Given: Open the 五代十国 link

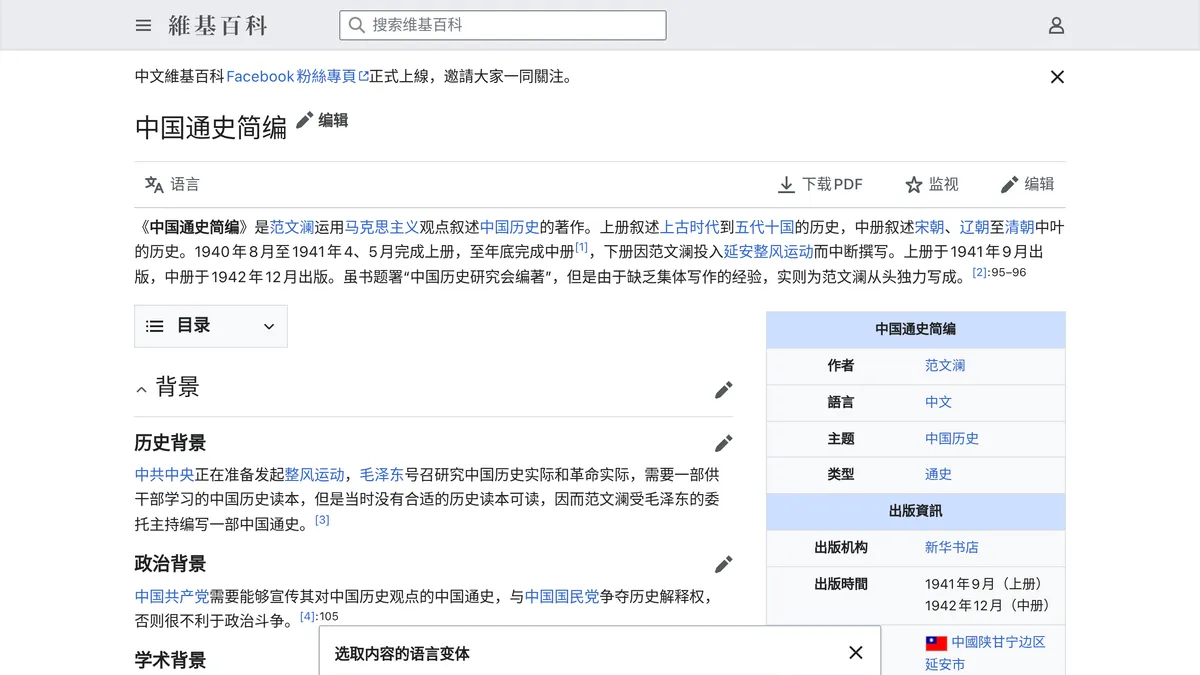Looking at the screenshot, I should coord(765,227).
